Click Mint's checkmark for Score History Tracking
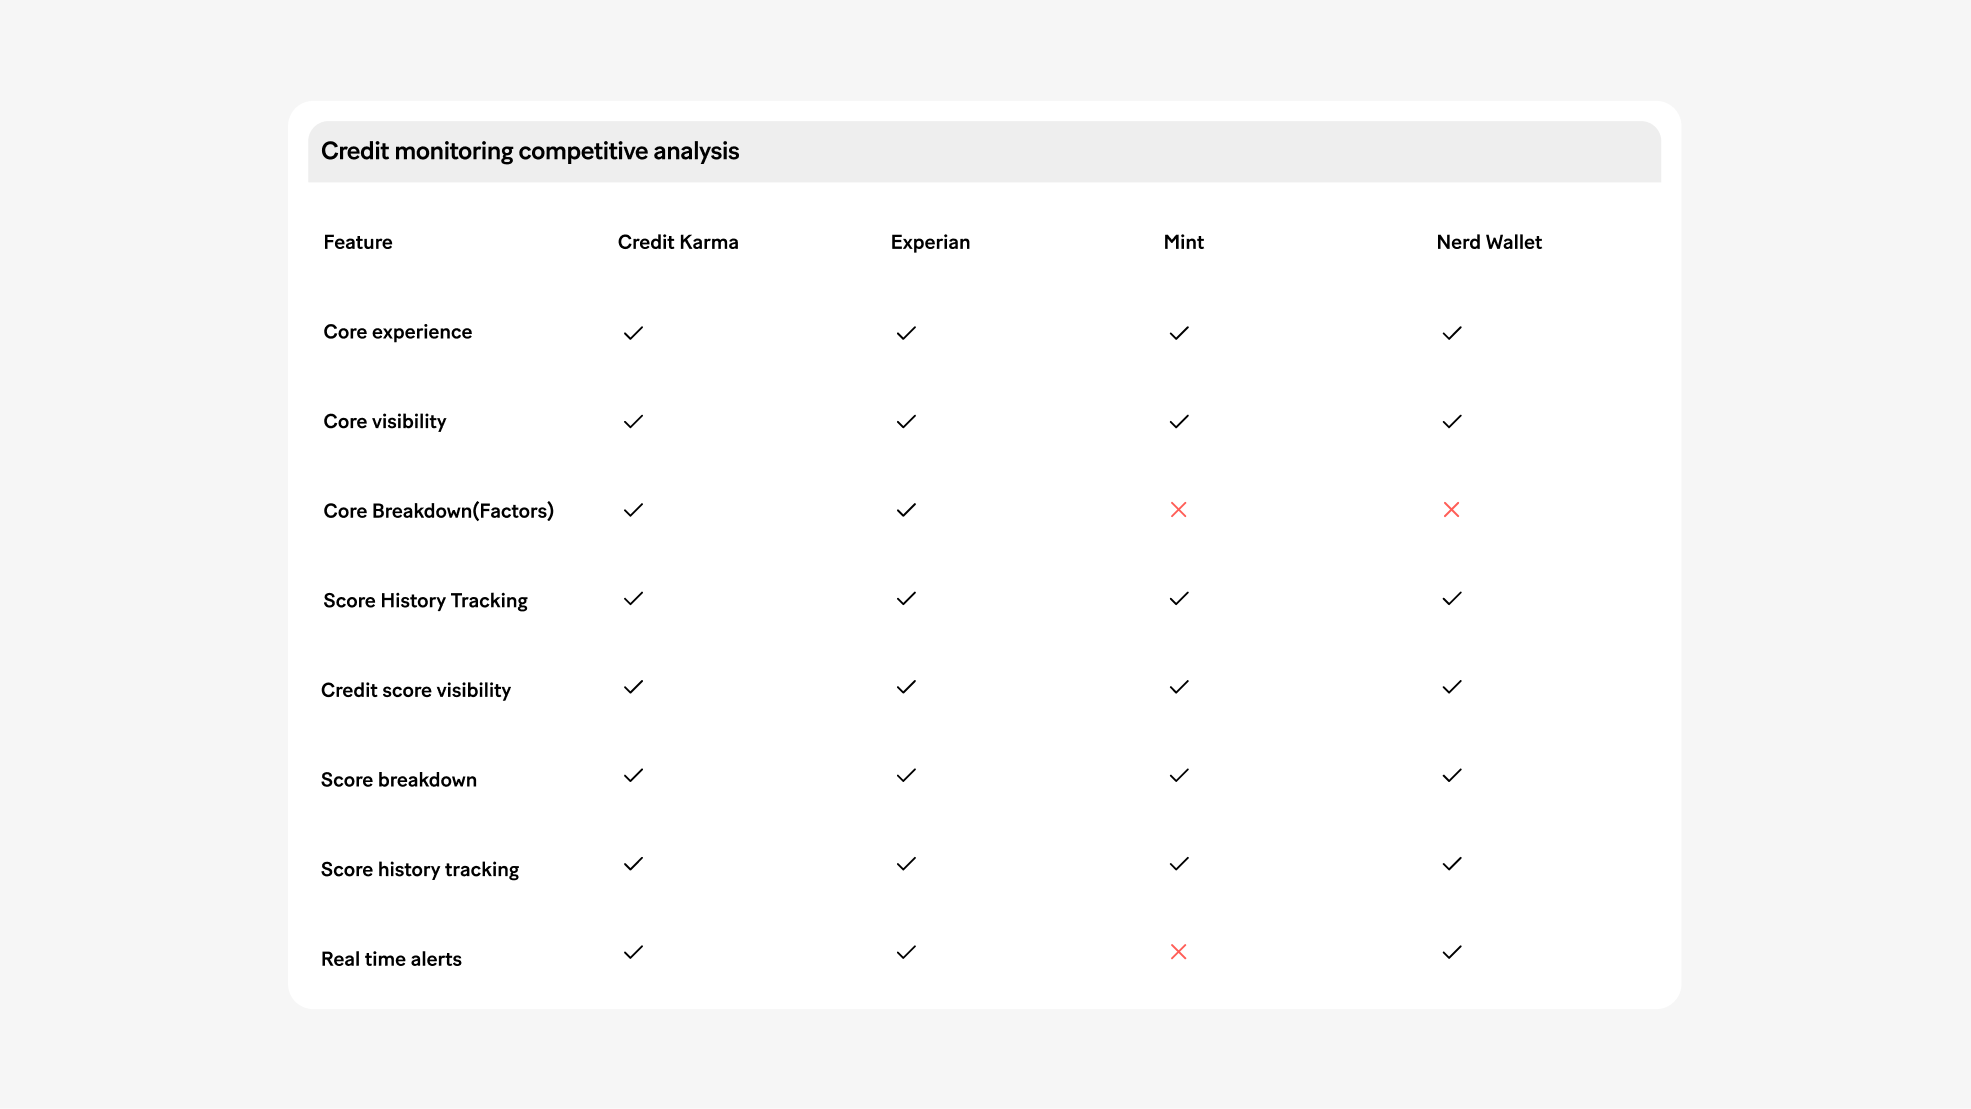1971x1109 pixels. click(1179, 599)
